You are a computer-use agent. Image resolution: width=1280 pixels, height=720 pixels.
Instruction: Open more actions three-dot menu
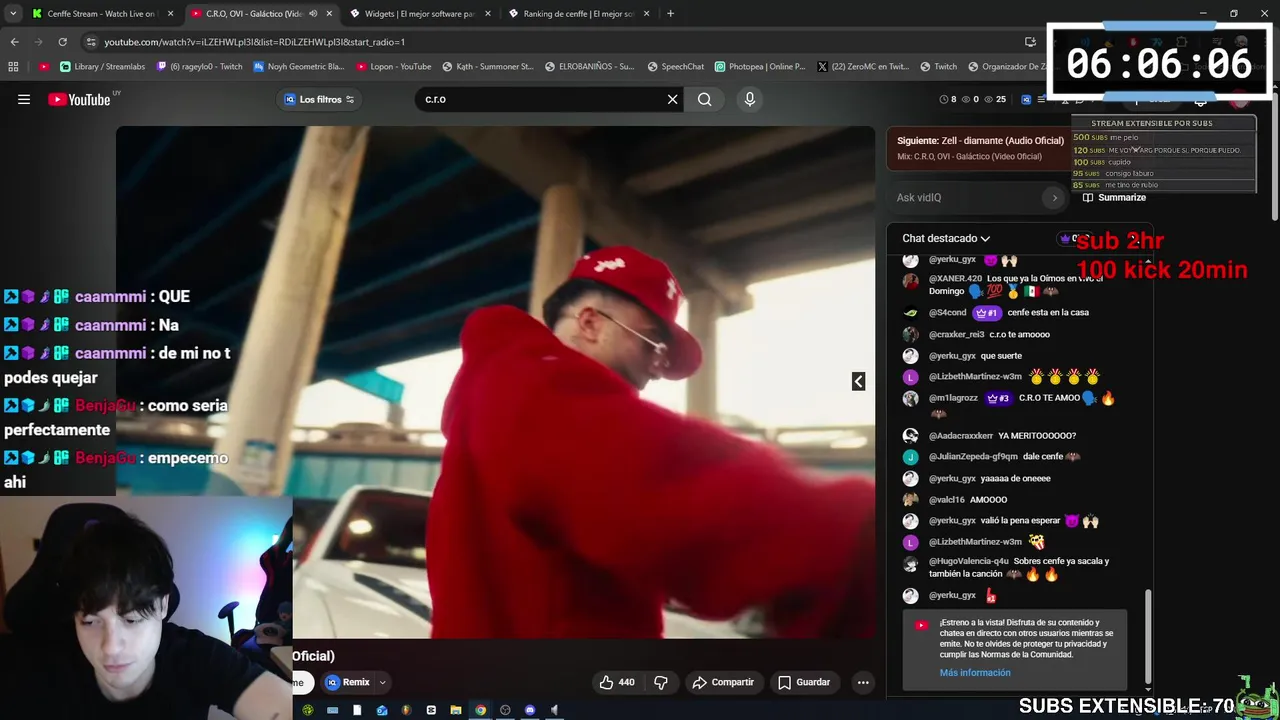tap(863, 682)
